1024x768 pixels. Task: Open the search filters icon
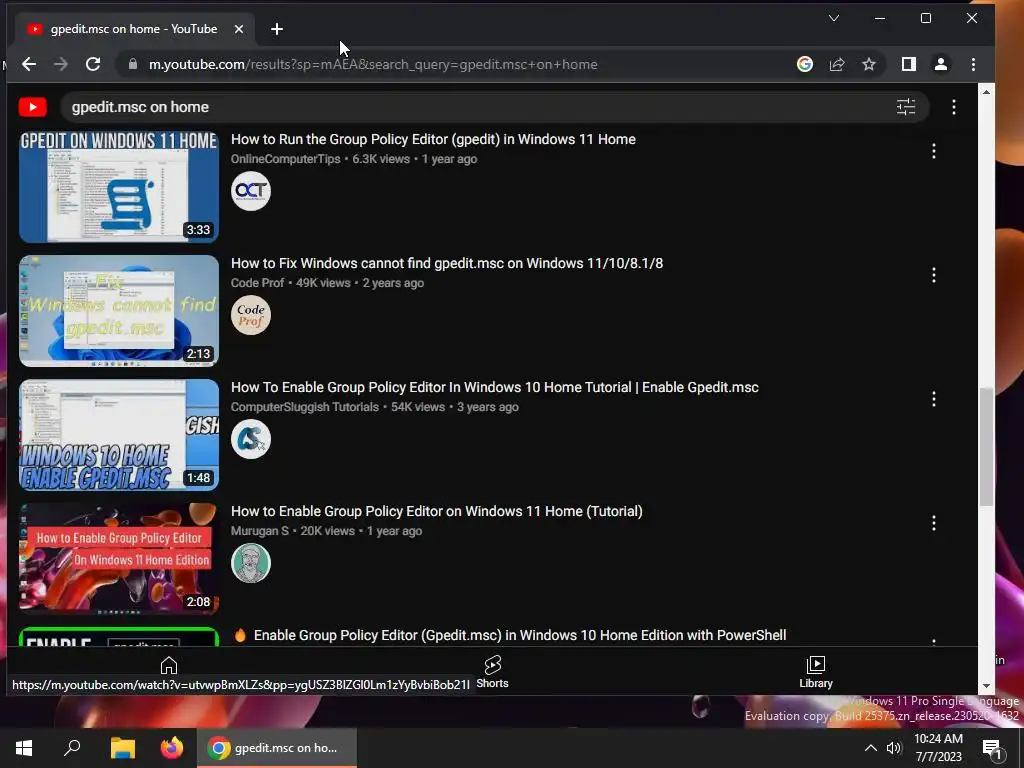[x=906, y=107]
